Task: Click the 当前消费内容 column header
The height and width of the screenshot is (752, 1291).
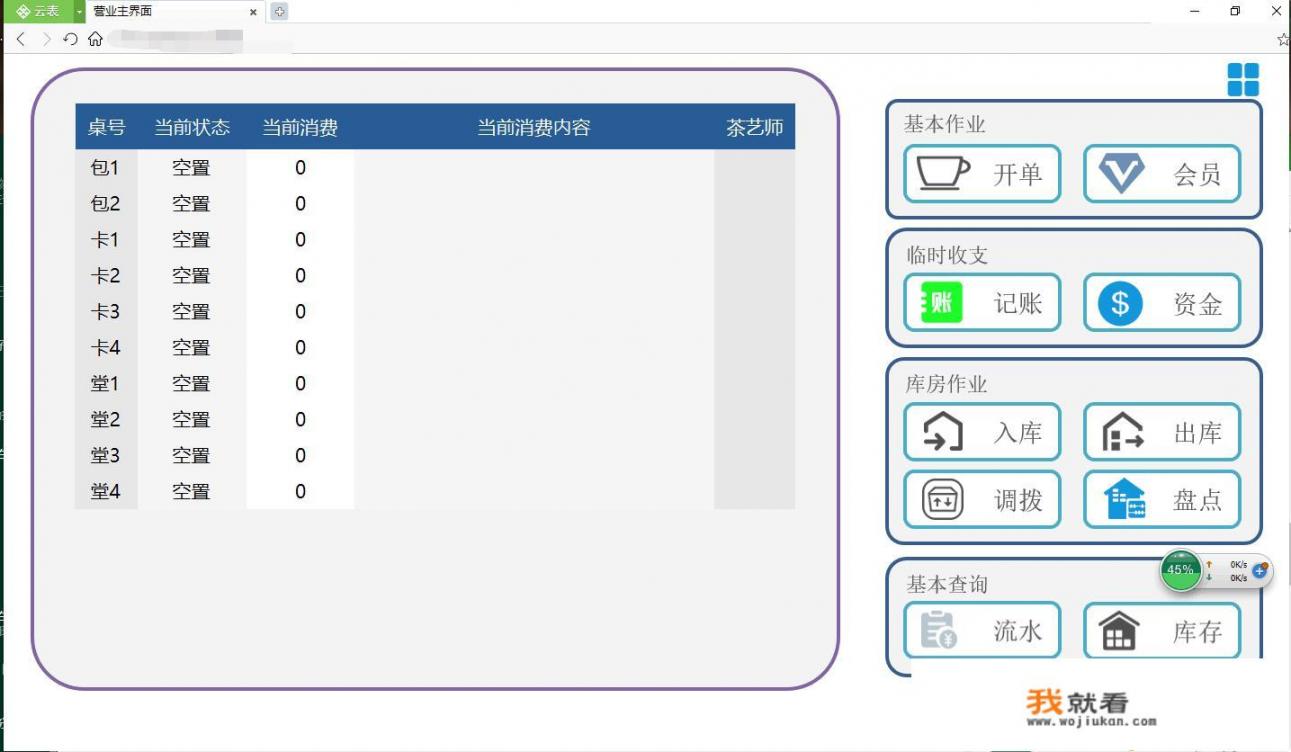Action: tap(534, 127)
